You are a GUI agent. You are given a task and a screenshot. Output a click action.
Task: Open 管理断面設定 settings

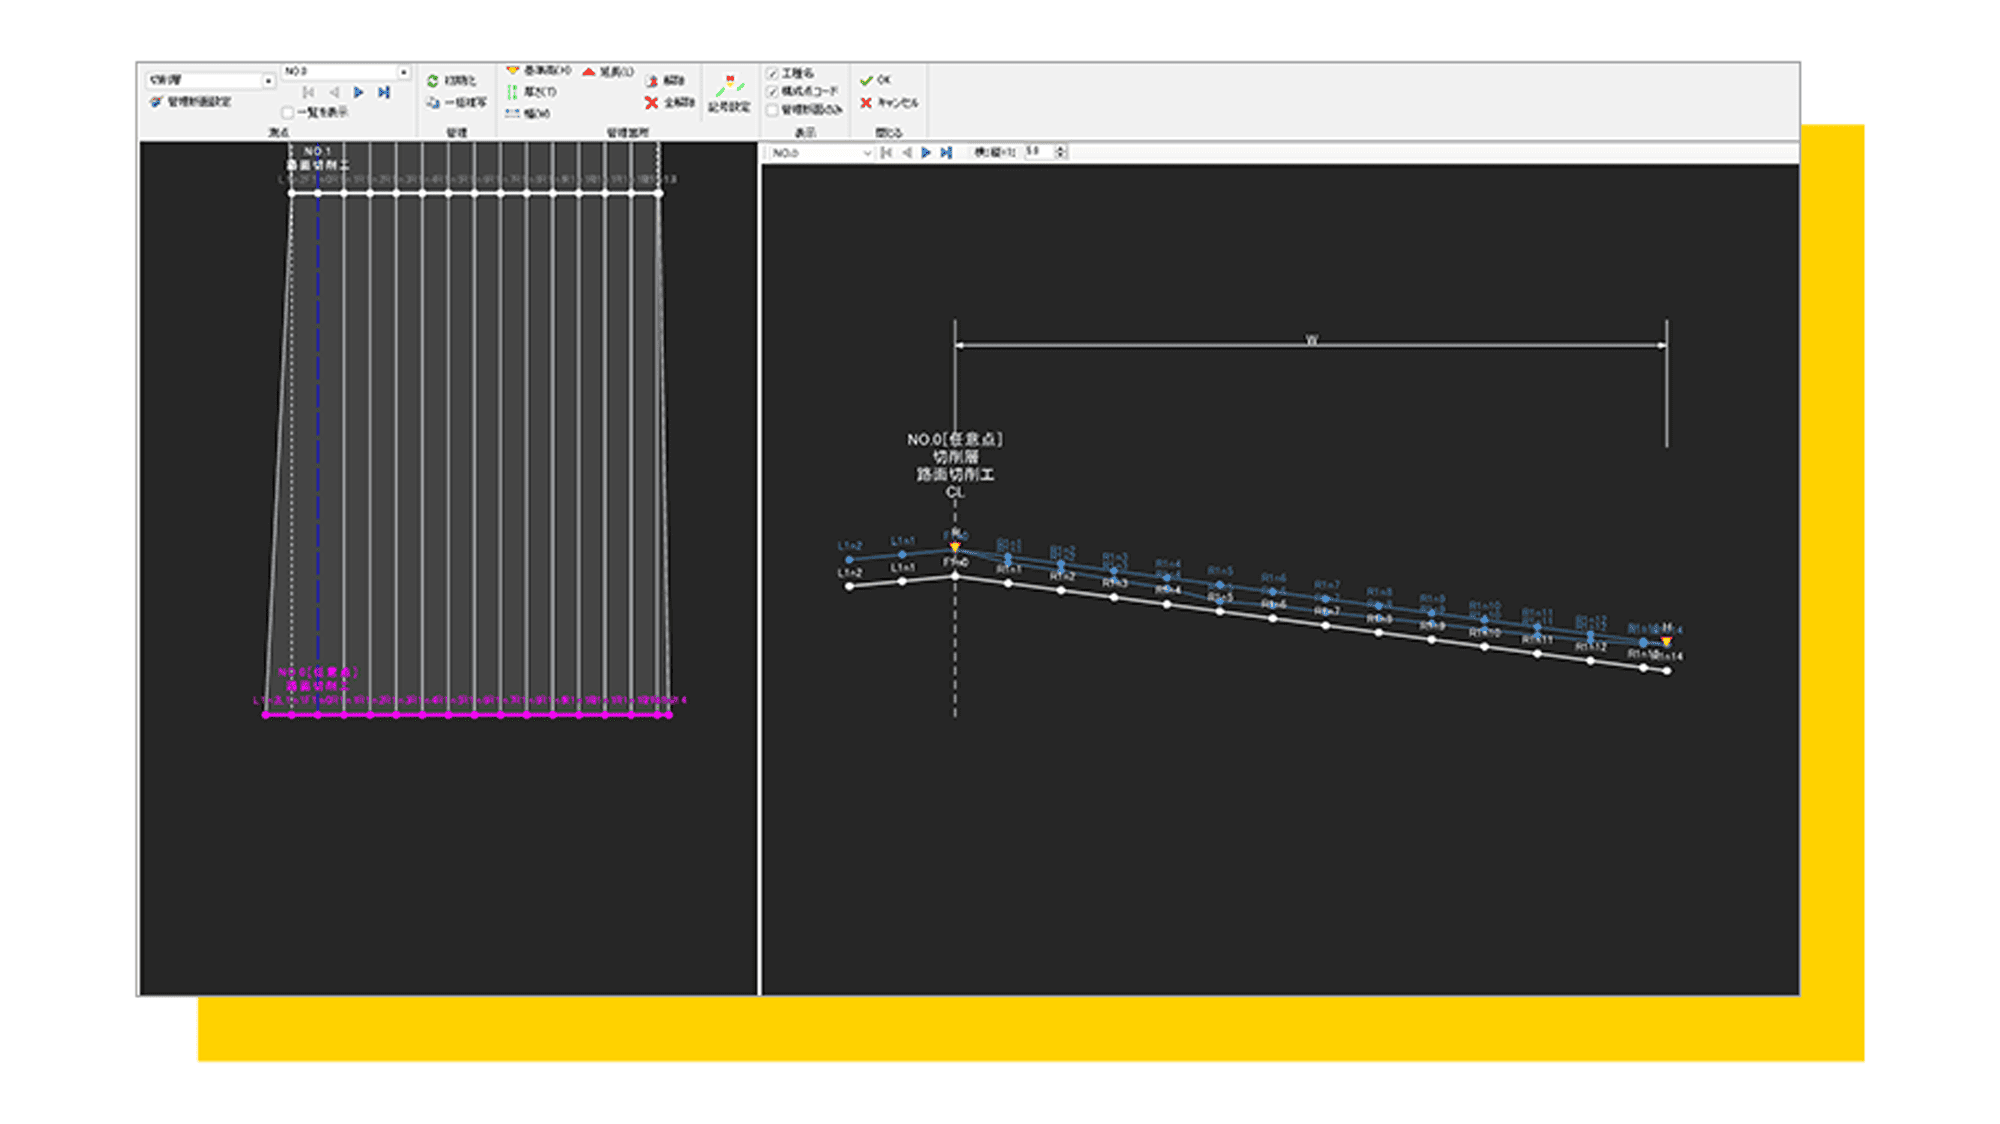[x=190, y=102]
